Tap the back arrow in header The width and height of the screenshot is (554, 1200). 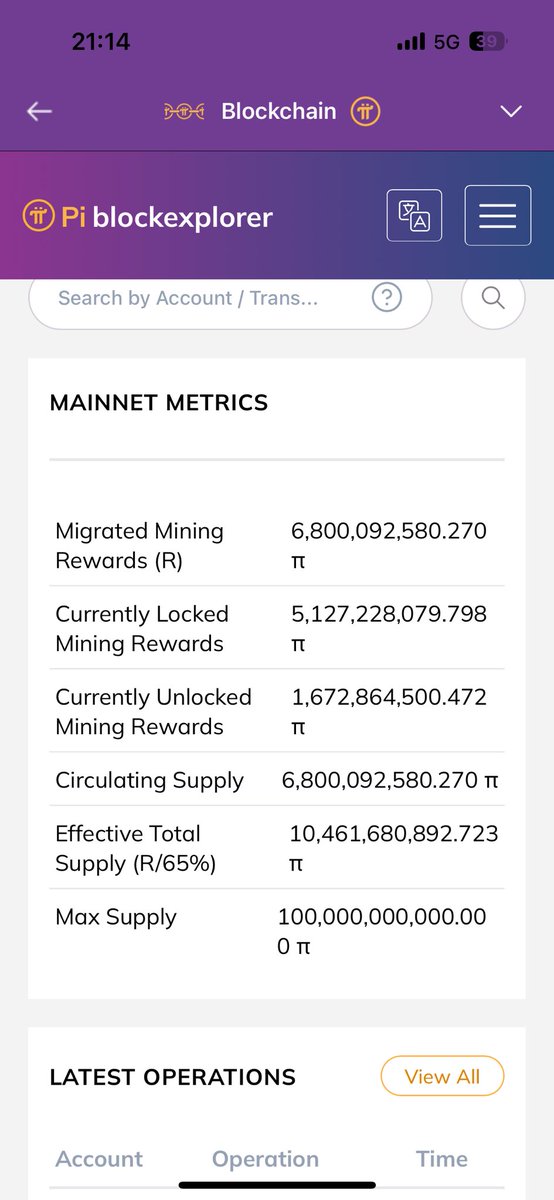[39, 111]
